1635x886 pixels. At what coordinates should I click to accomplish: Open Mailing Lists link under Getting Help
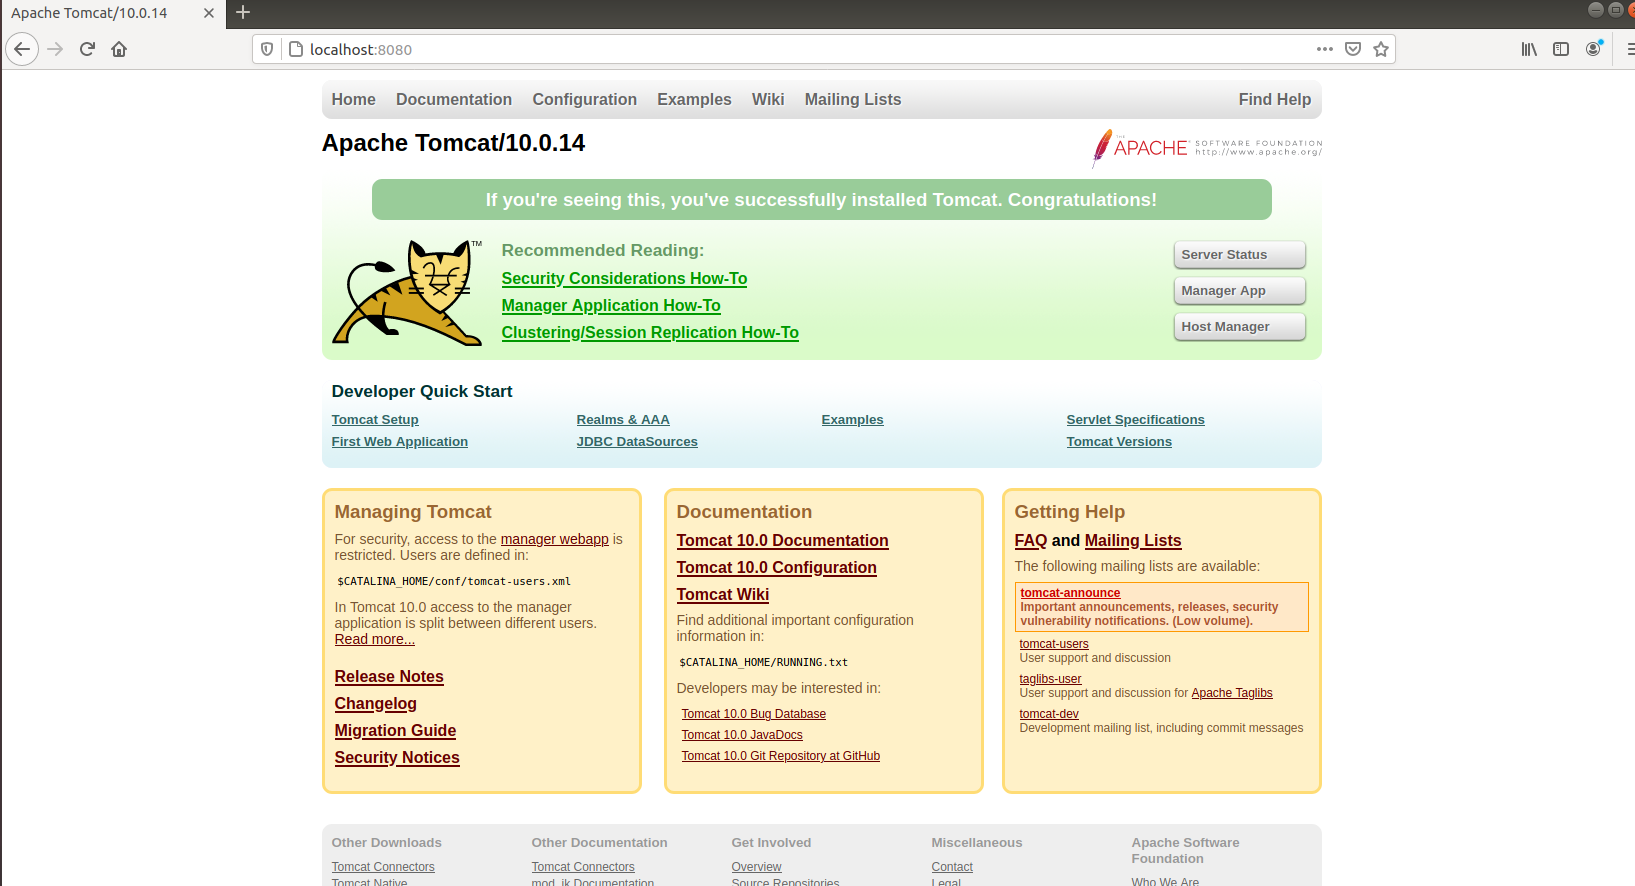(1133, 541)
